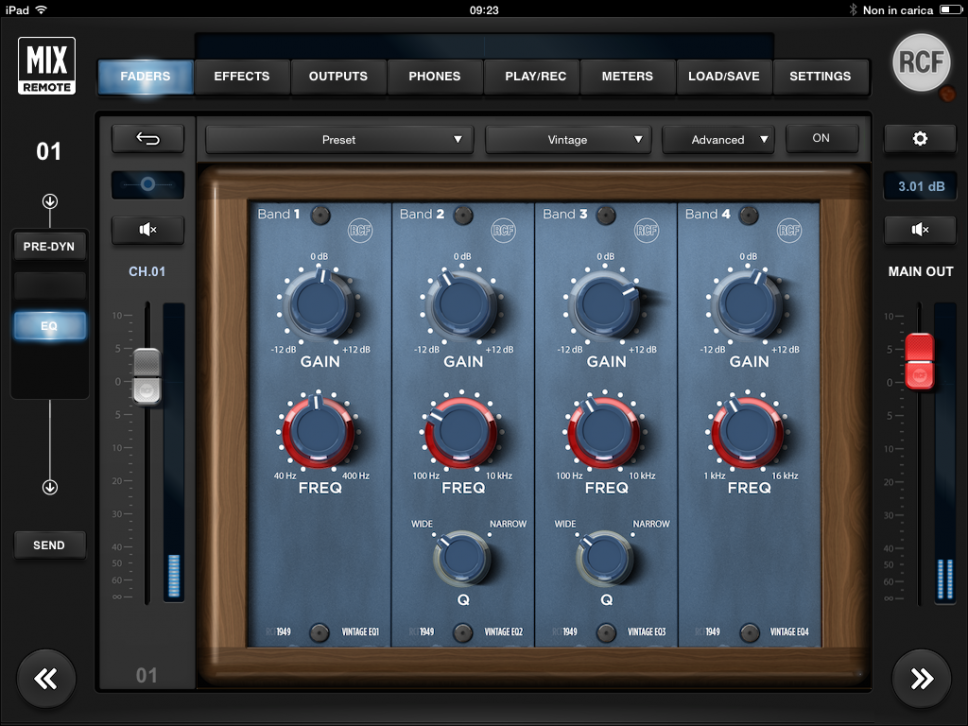Click the back arrow return button
Image resolution: width=968 pixels, height=726 pixels.
click(x=147, y=139)
